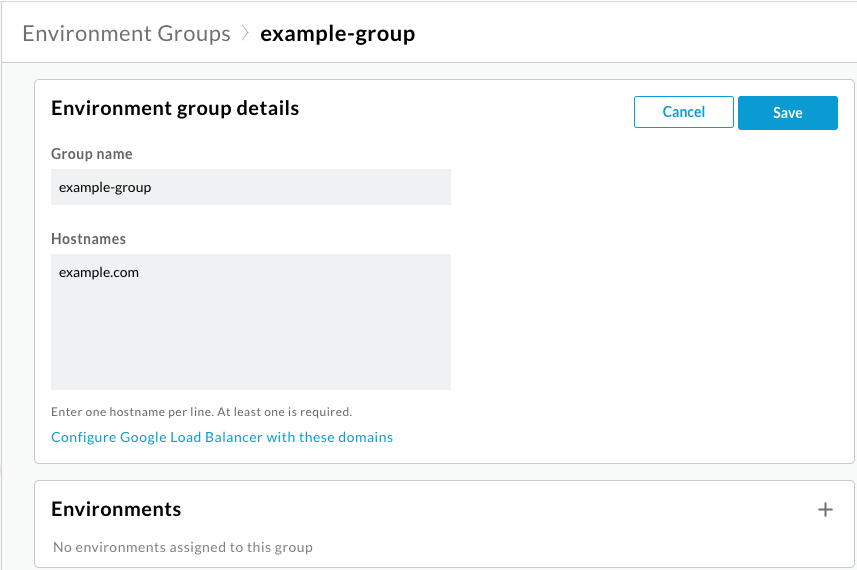Open Configure Google Load Balancer link
The height and width of the screenshot is (570, 857).
(222, 437)
